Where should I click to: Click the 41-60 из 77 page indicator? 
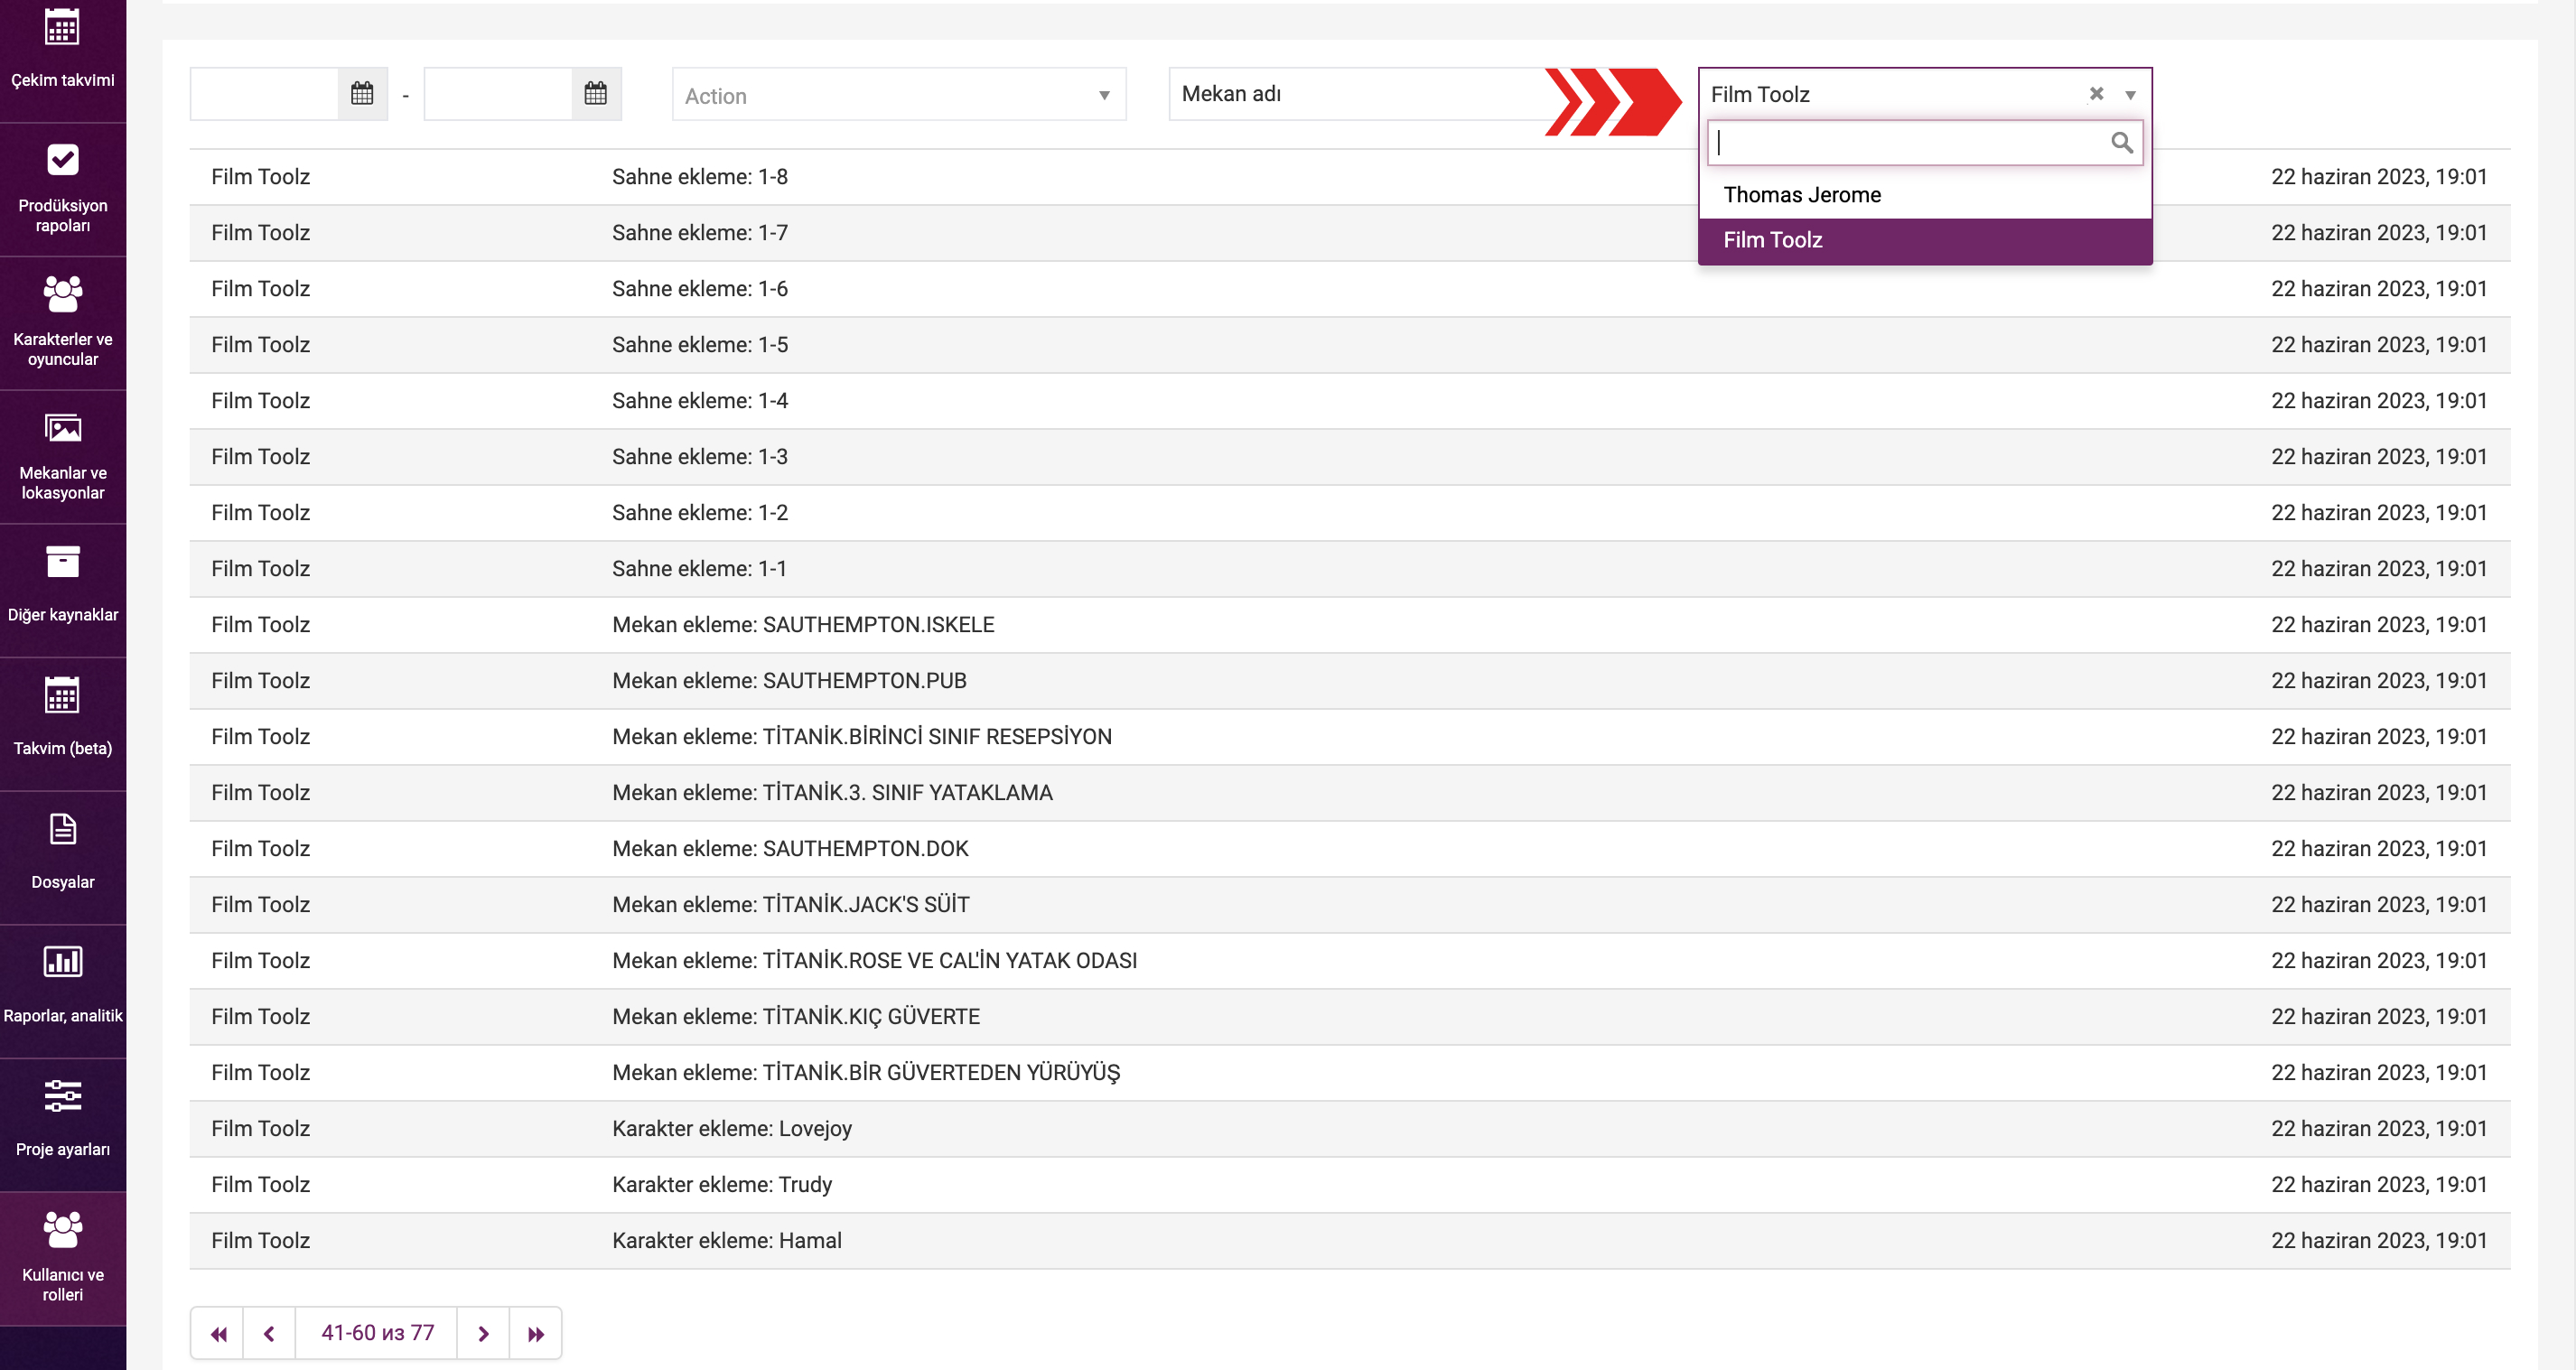[x=377, y=1333]
